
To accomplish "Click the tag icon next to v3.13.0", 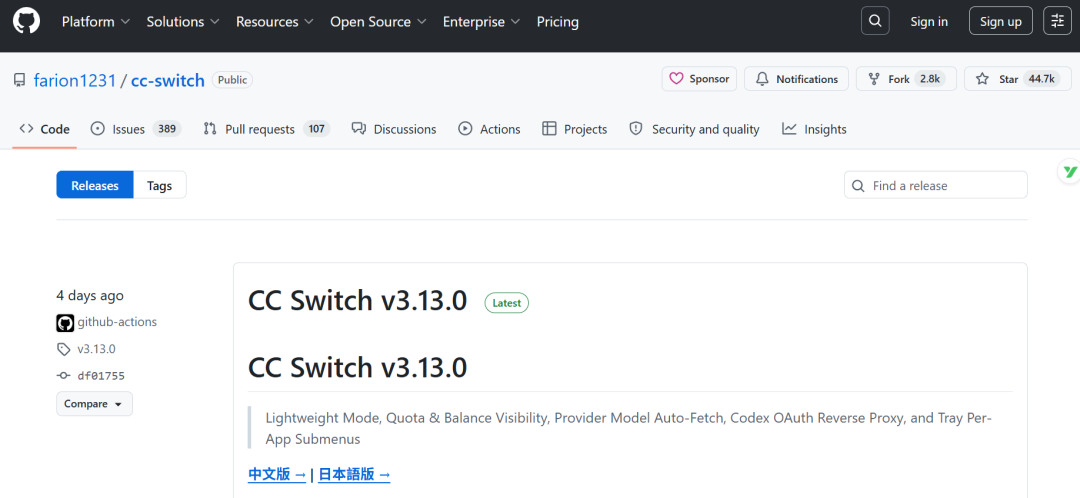I will click(x=63, y=349).
